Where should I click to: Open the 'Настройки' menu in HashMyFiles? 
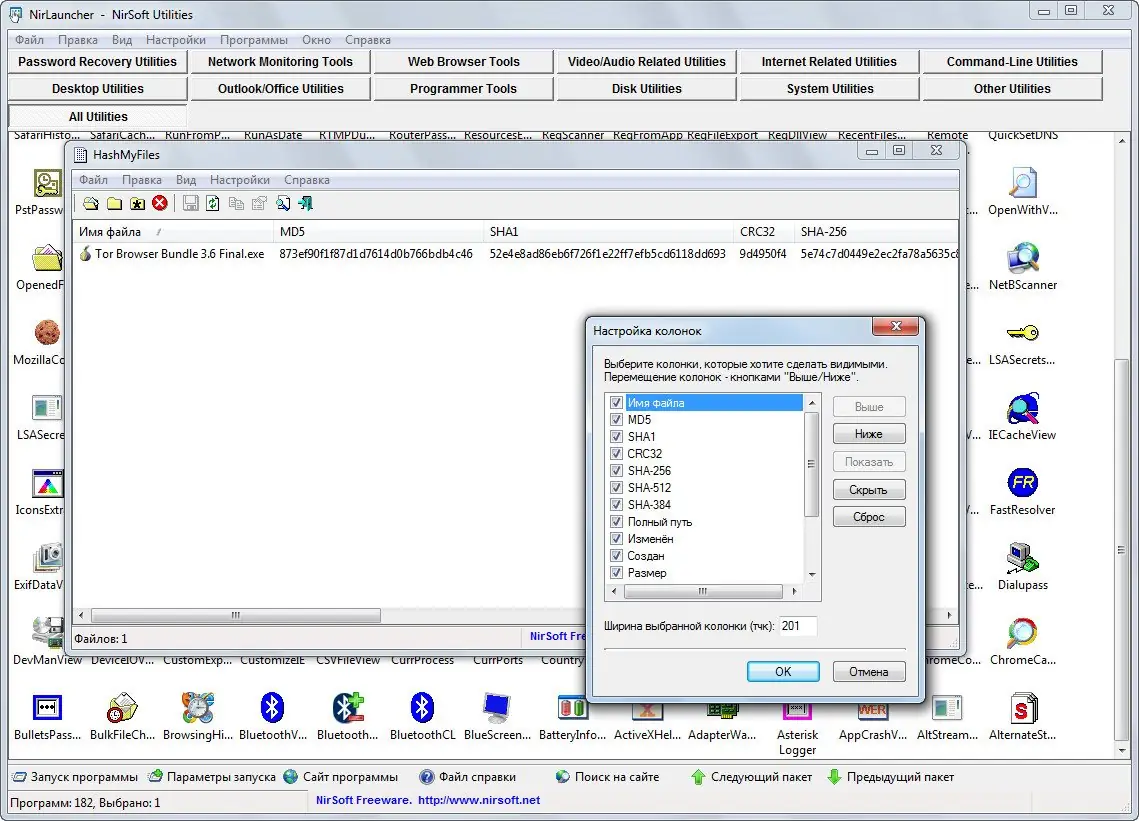(240, 179)
